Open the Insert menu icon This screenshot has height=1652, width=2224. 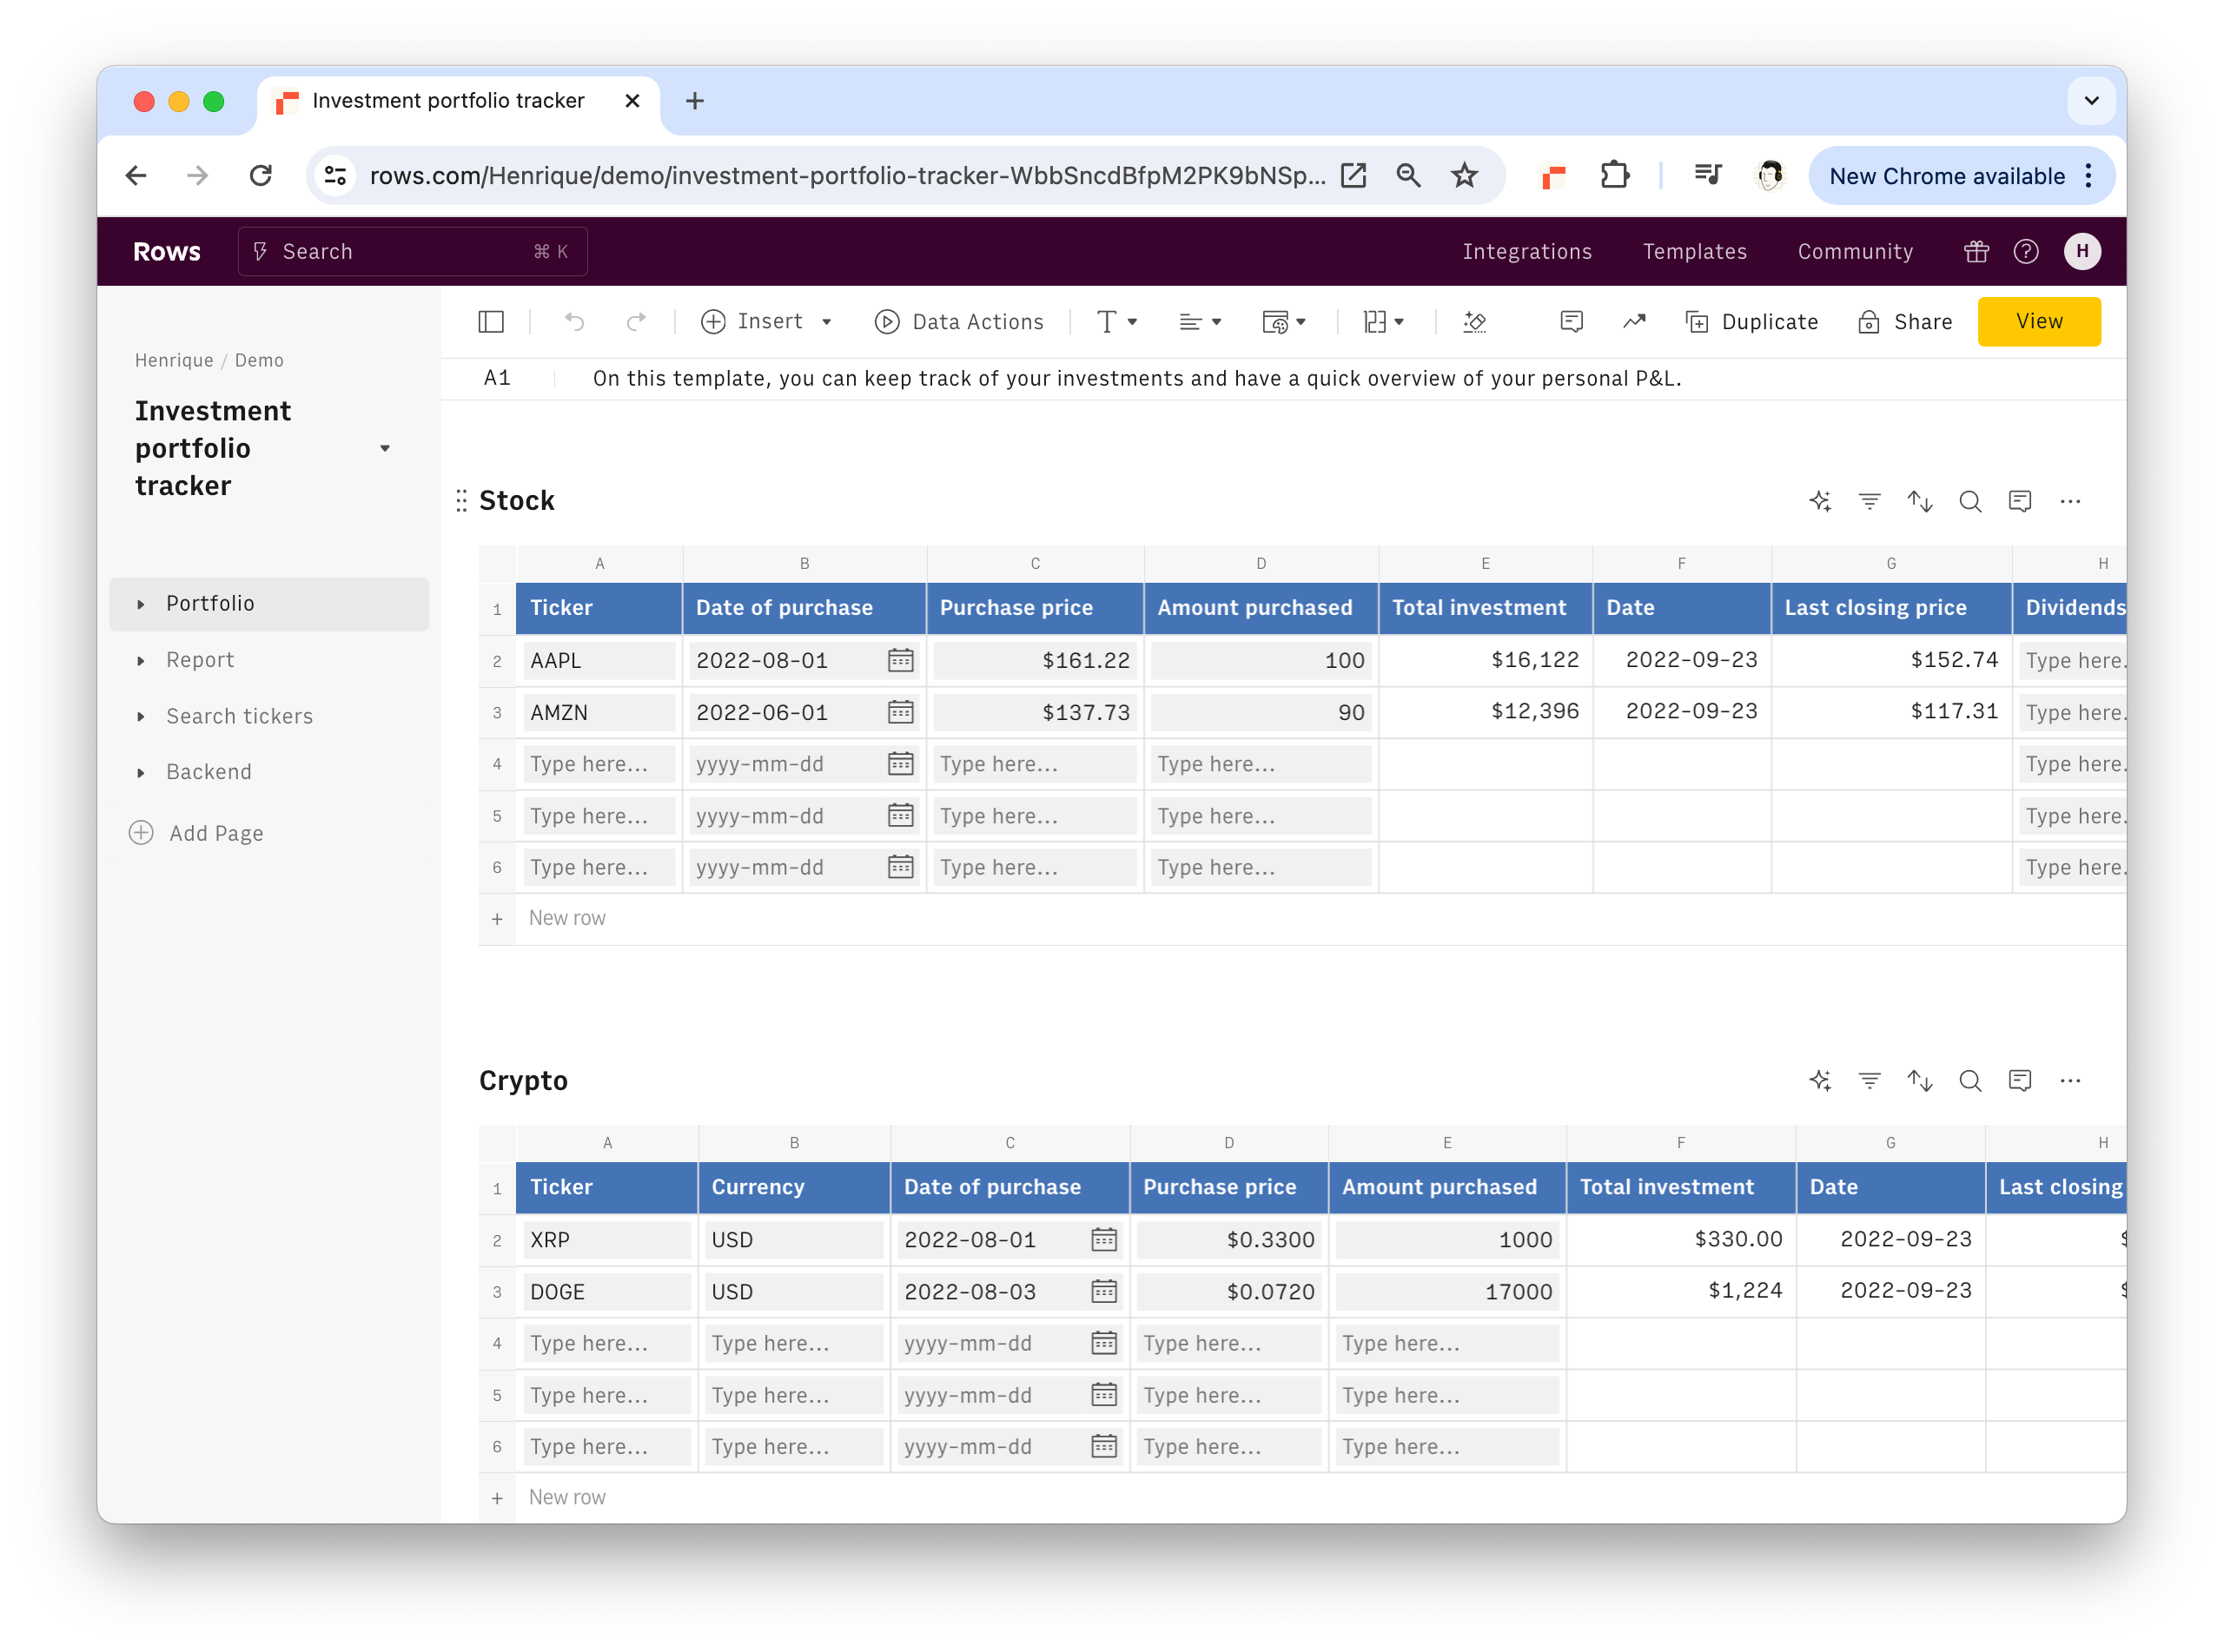pyautogui.click(x=713, y=321)
